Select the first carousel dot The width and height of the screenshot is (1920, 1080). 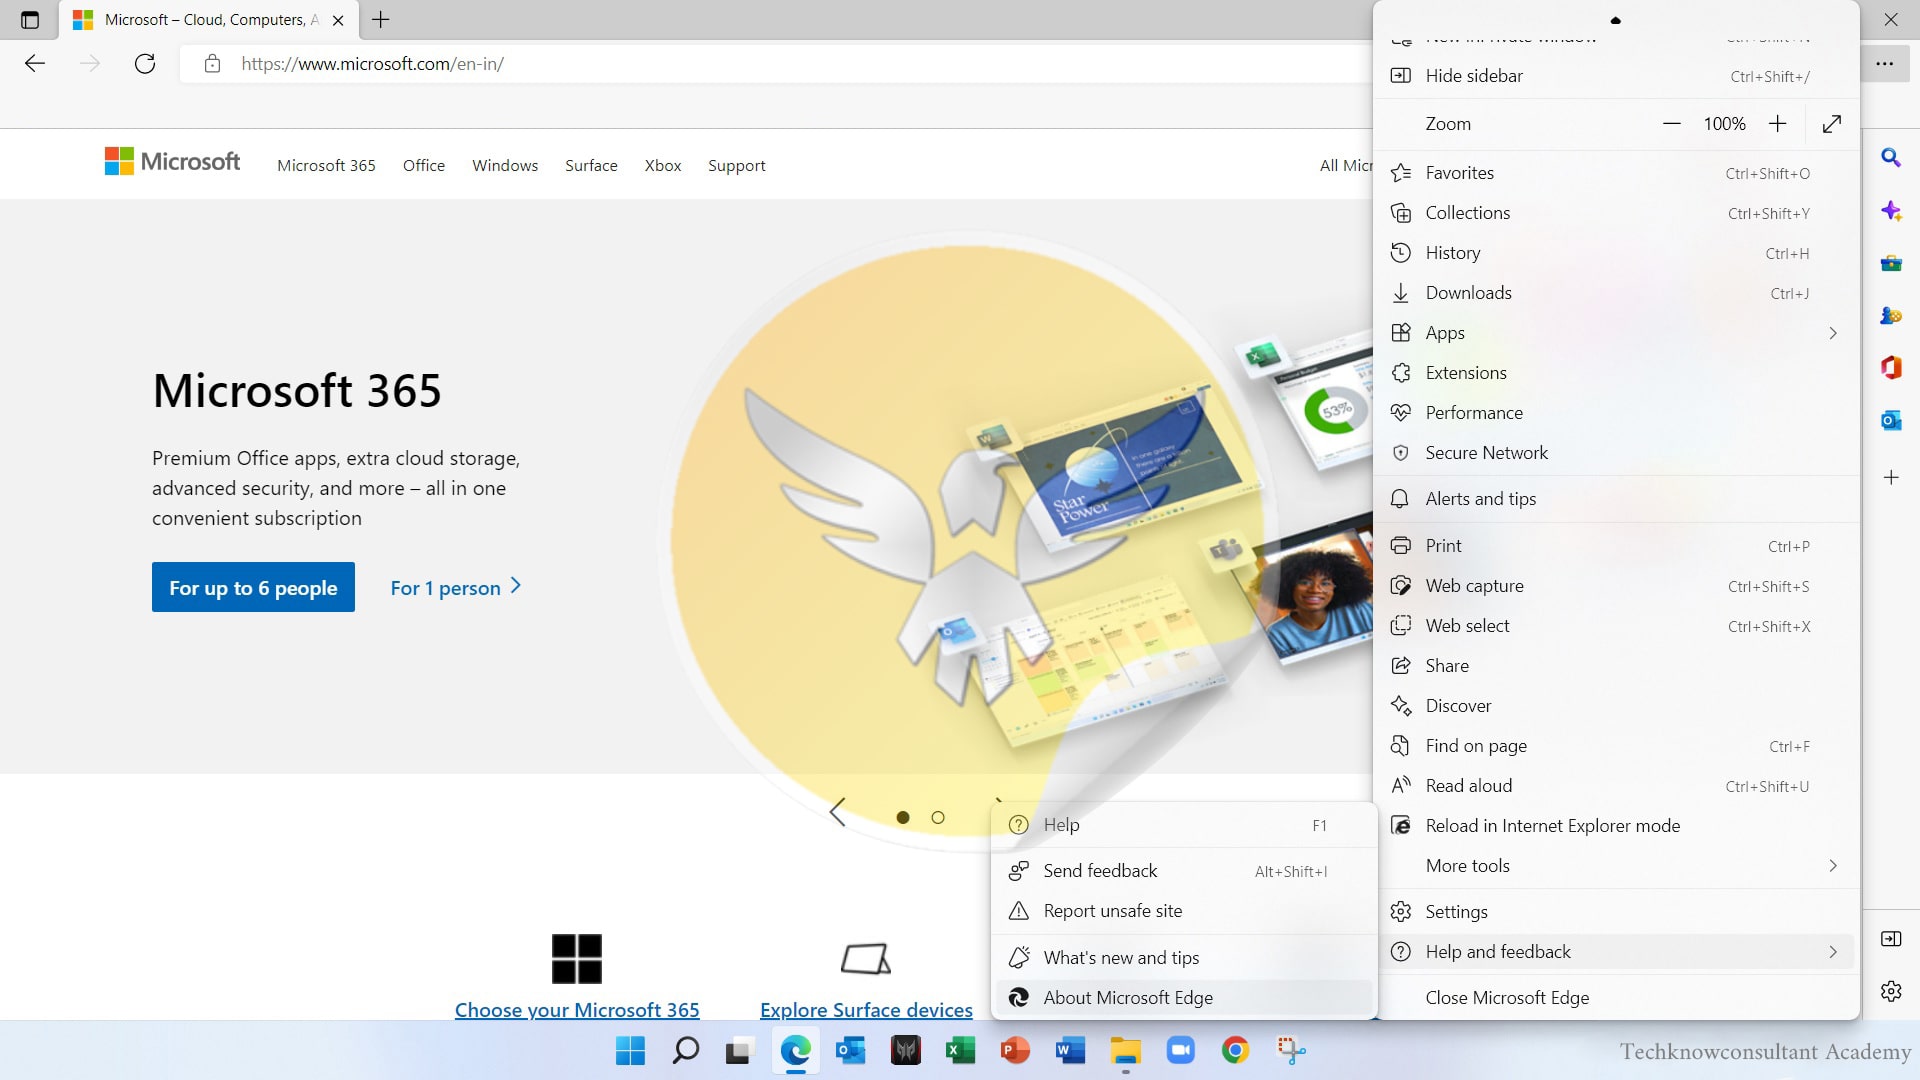pyautogui.click(x=903, y=817)
